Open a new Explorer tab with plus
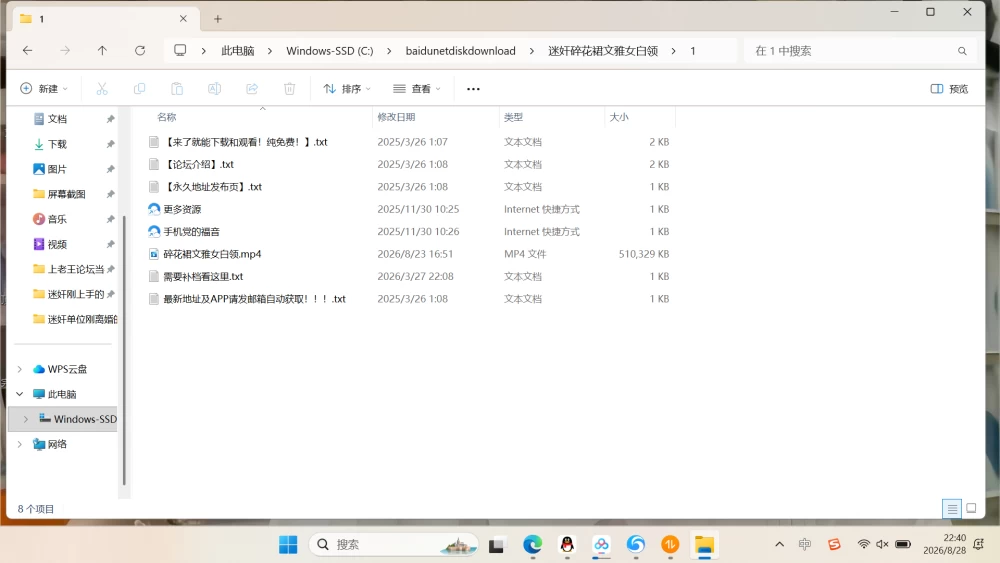The image size is (1000, 563). tap(217, 19)
